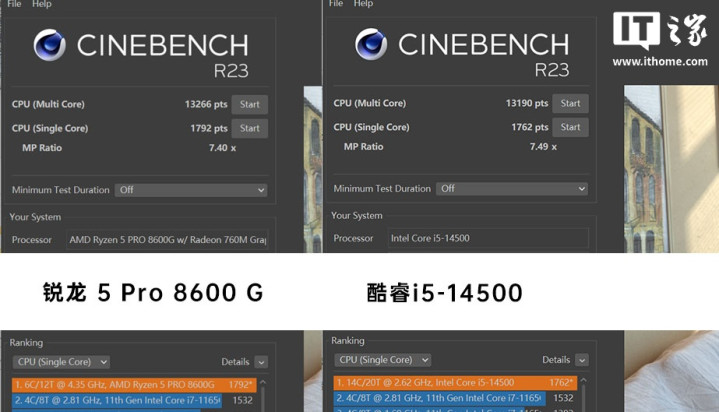Click scroll-up arrow of right ranking list
Image resolution: width=719 pixels, height=412 pixels.
click(584, 380)
